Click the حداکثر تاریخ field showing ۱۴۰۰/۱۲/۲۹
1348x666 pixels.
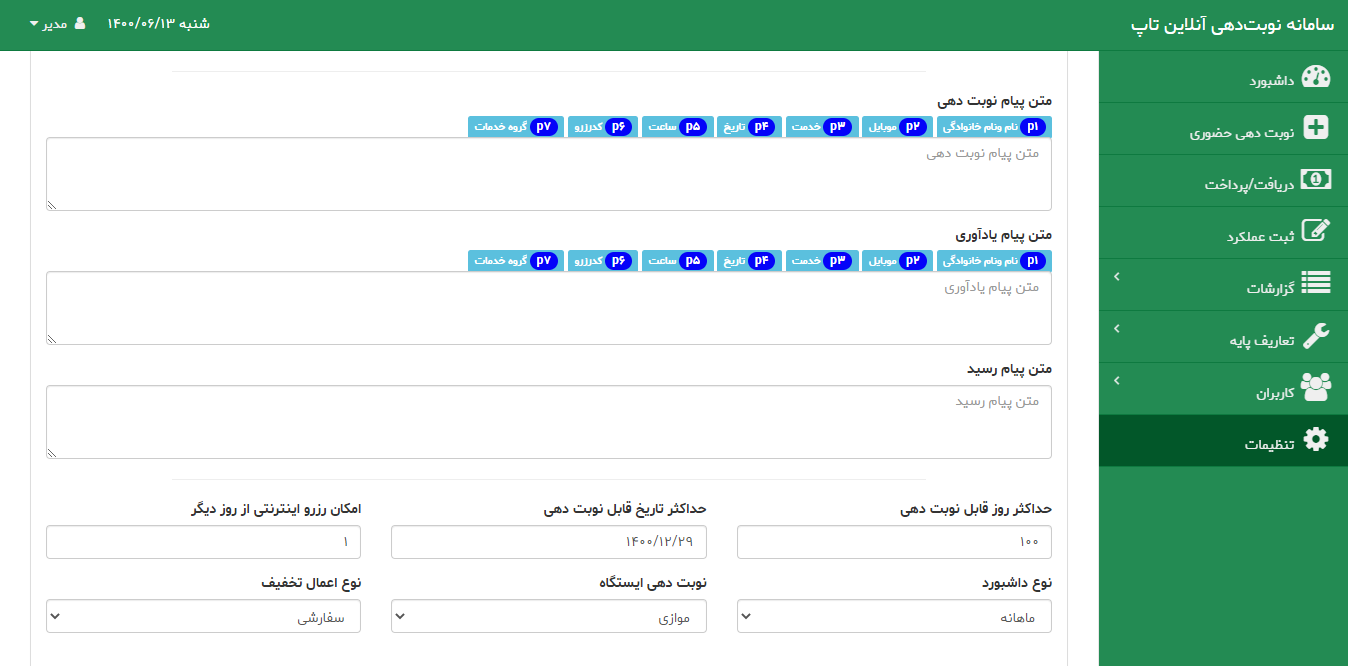click(549, 542)
